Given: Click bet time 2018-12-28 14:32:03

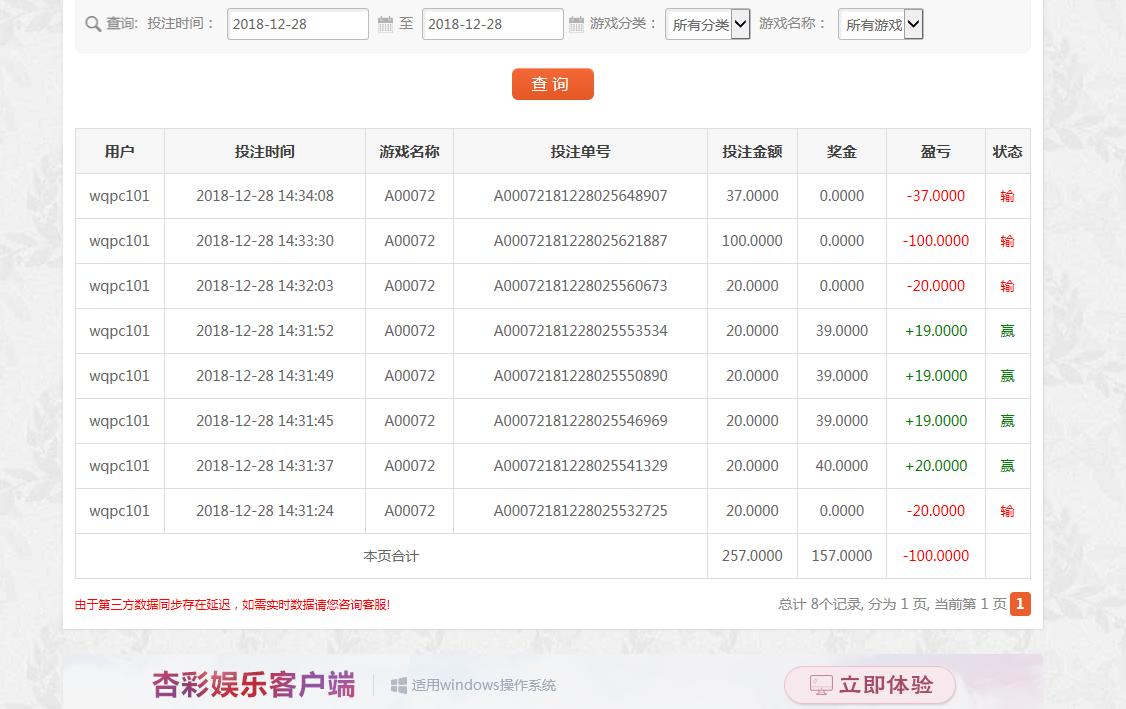Looking at the screenshot, I should click(265, 286).
